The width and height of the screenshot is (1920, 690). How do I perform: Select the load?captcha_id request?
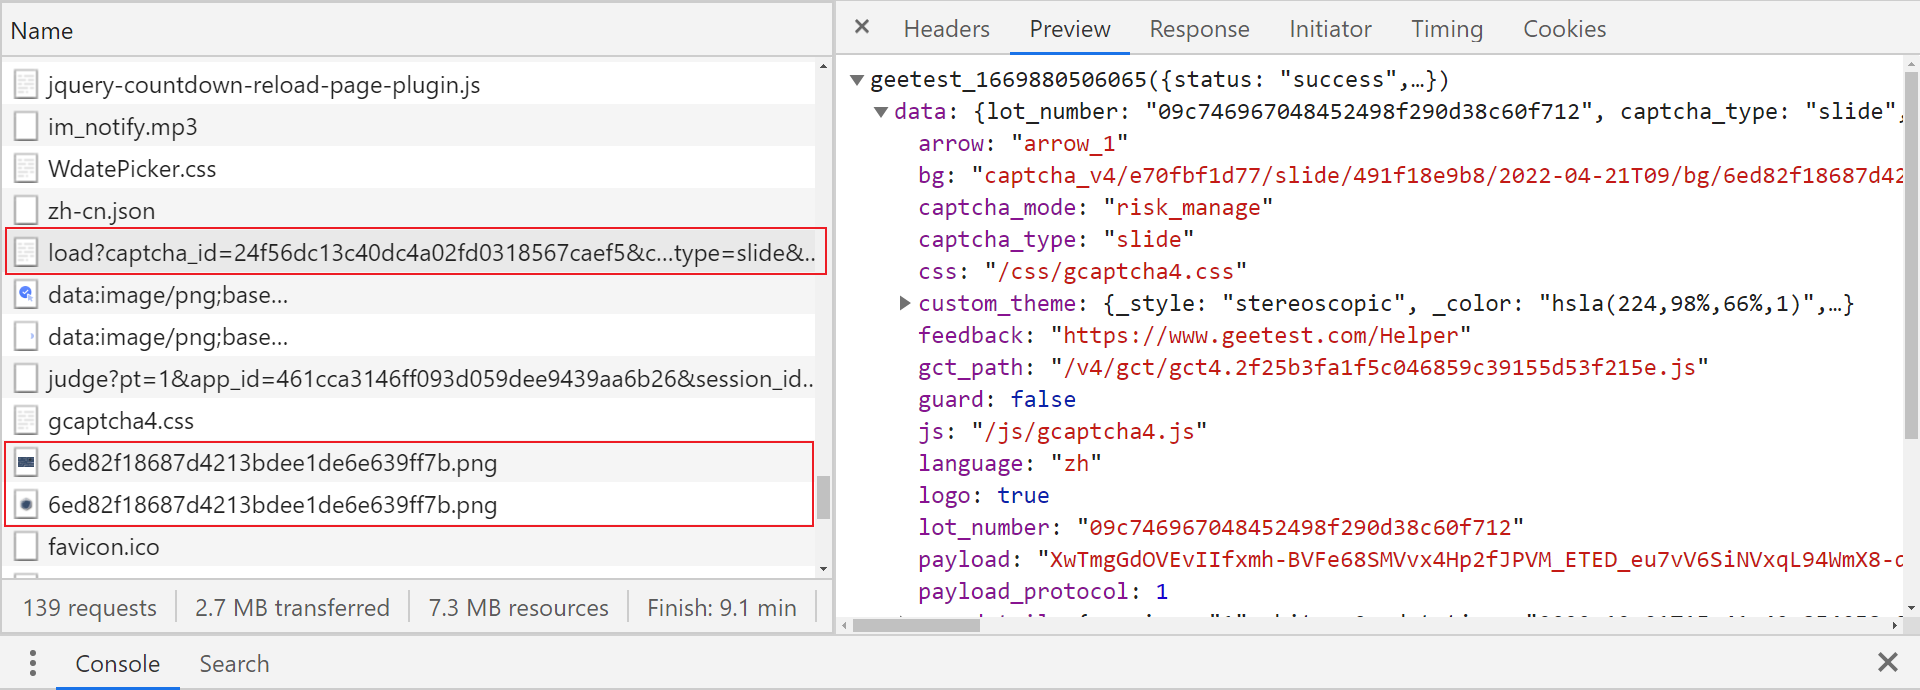(416, 252)
